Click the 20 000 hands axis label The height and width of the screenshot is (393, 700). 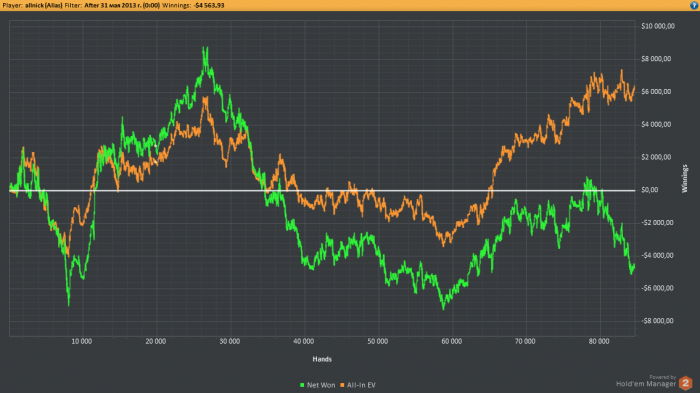click(x=155, y=341)
